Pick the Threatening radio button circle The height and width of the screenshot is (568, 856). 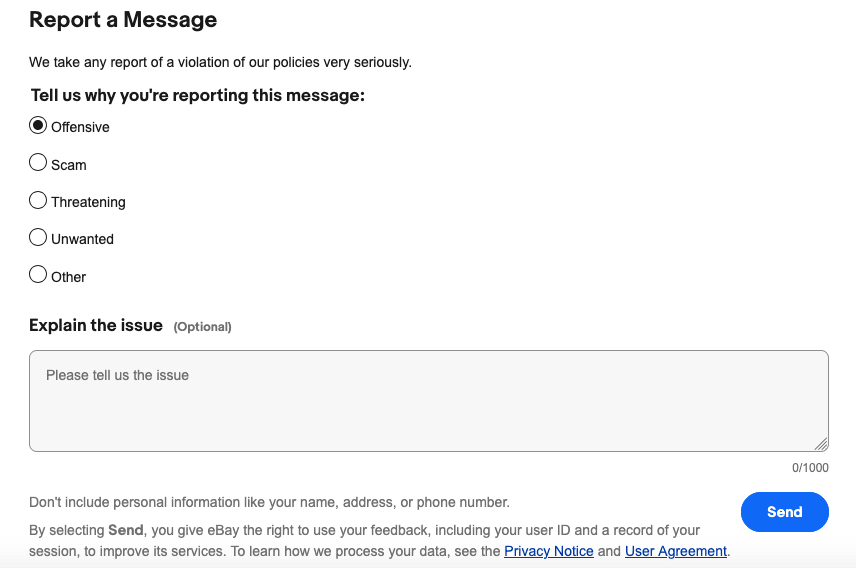click(x=38, y=200)
